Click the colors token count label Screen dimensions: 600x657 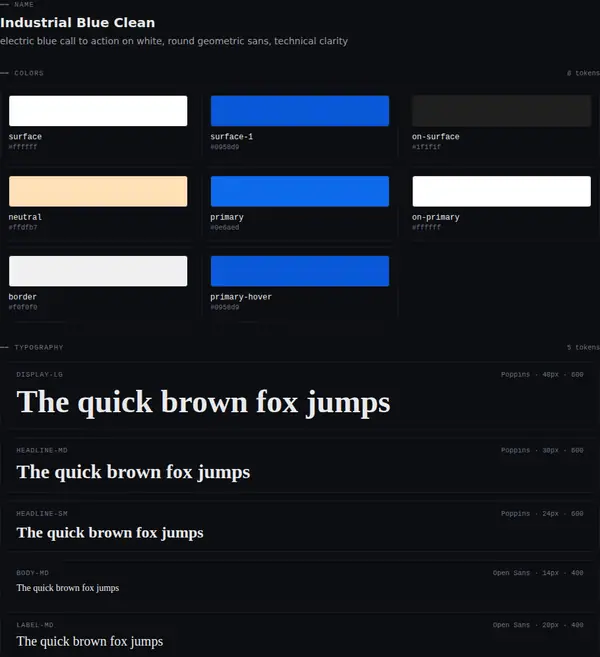[x=583, y=73]
